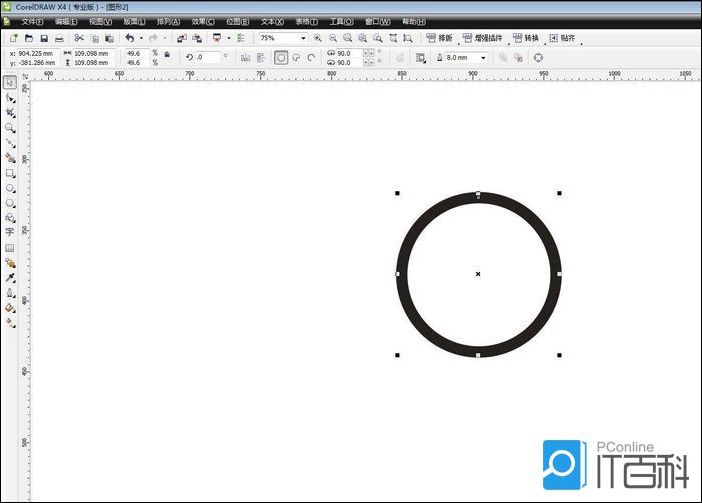Select the Interactive Fill tool
702x503 pixels.
(10, 323)
